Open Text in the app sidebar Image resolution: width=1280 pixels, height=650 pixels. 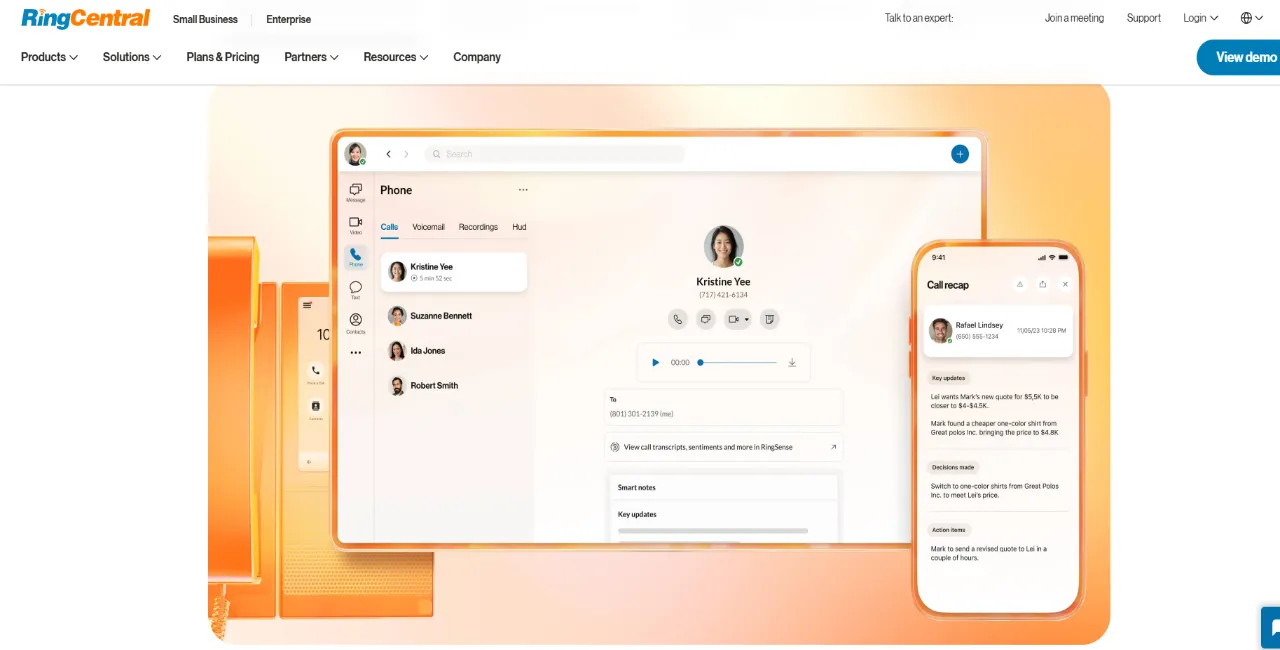point(355,290)
